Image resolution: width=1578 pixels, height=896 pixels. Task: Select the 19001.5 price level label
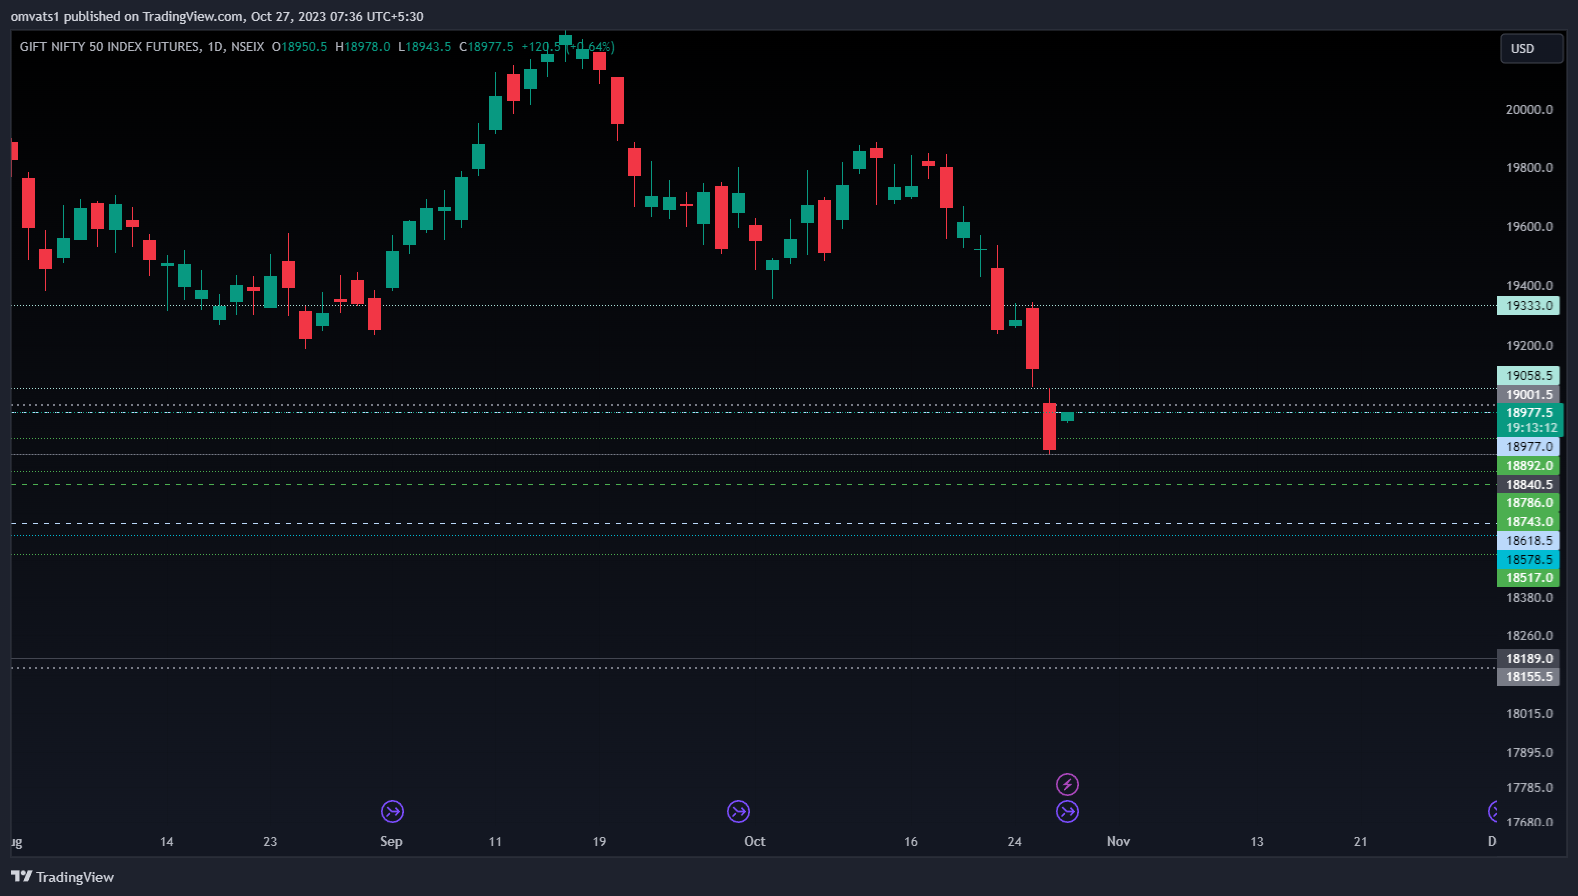tap(1528, 395)
